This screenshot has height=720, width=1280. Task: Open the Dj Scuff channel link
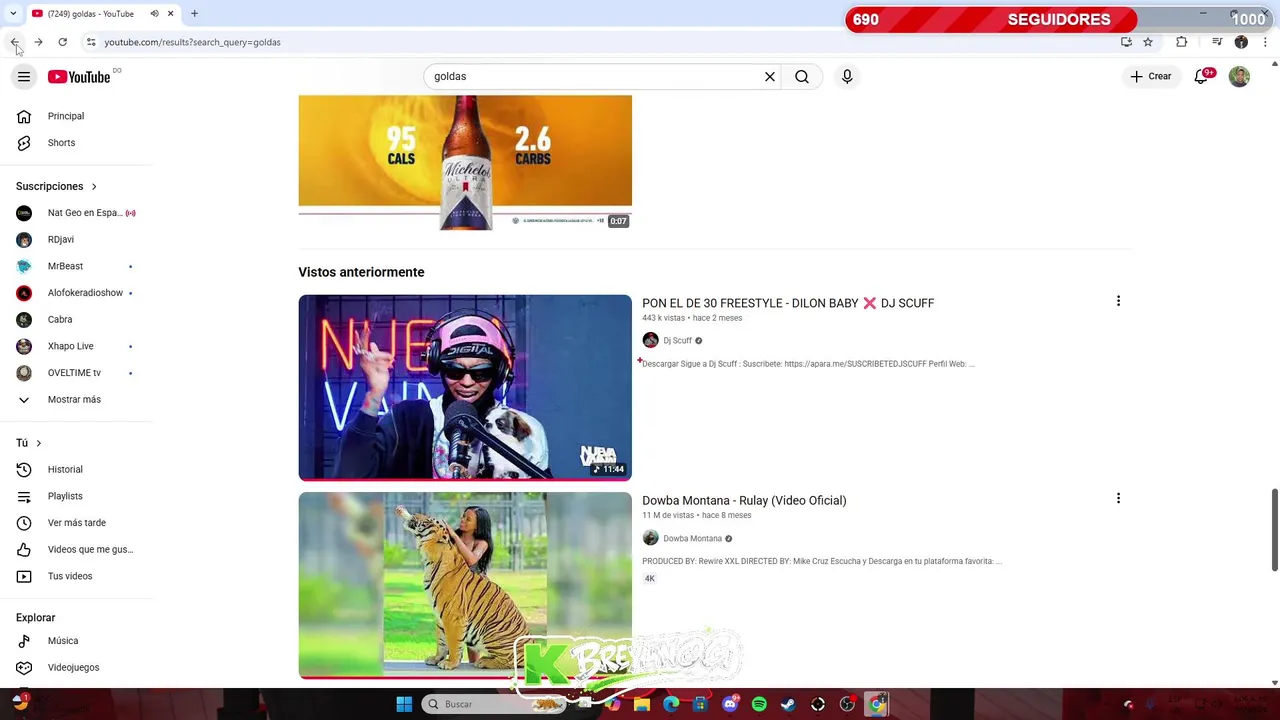[x=677, y=340]
